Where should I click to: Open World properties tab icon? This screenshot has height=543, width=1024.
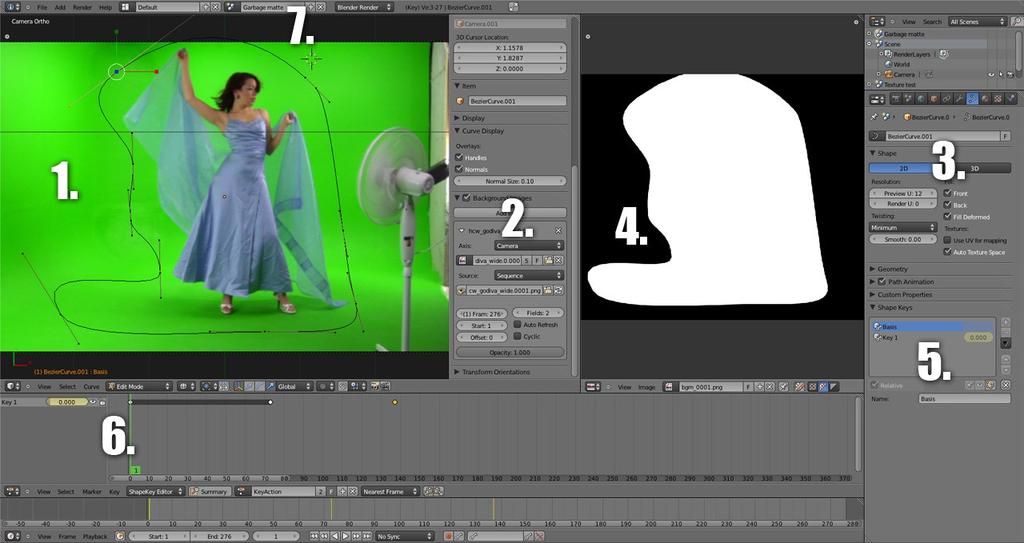coord(921,99)
